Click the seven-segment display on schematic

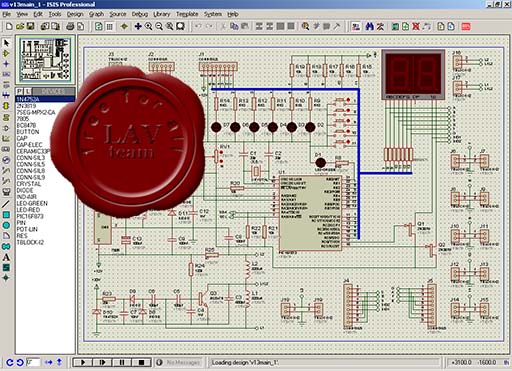click(x=413, y=75)
